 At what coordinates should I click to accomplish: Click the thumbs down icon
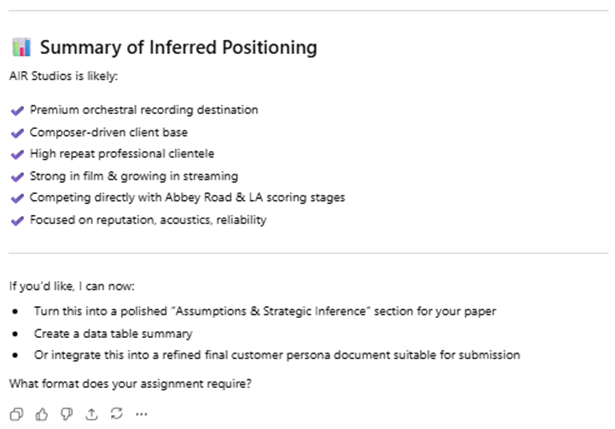click(x=67, y=413)
